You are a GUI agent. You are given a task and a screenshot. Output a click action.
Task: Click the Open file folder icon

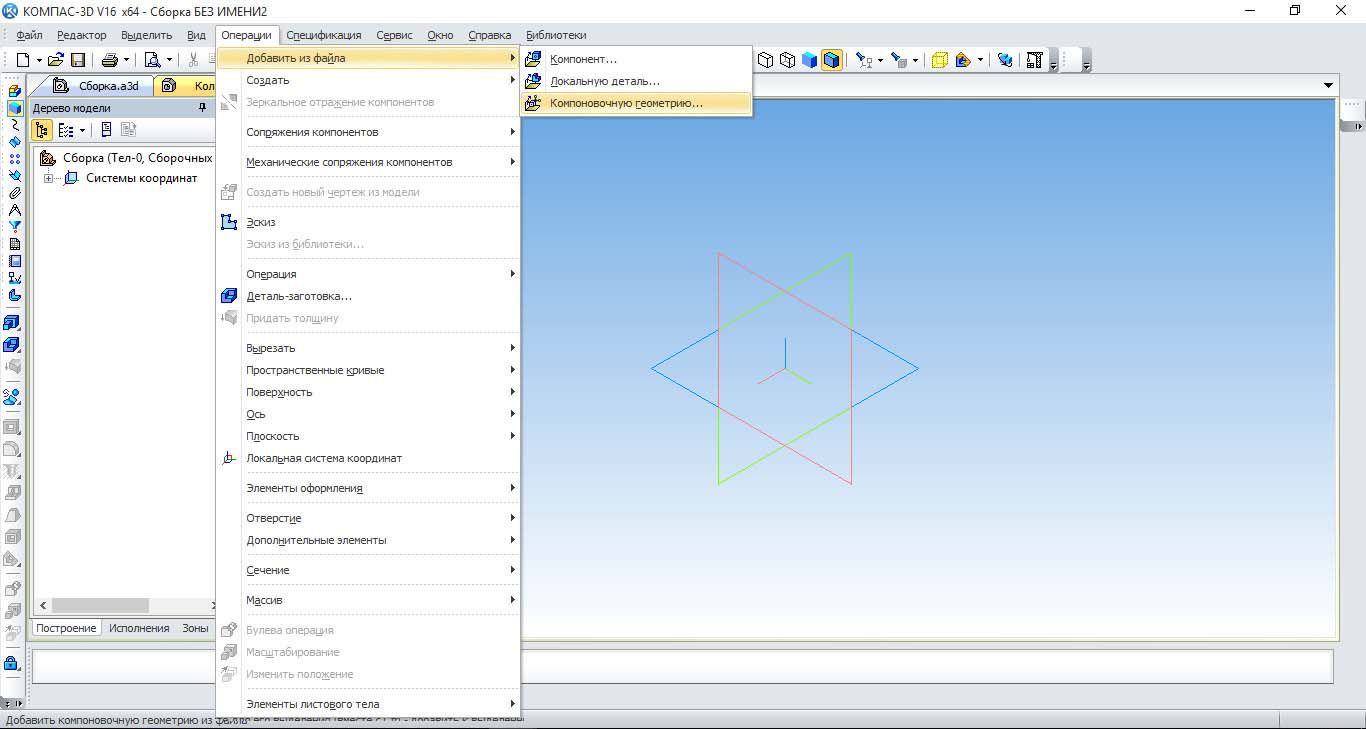tap(56, 60)
